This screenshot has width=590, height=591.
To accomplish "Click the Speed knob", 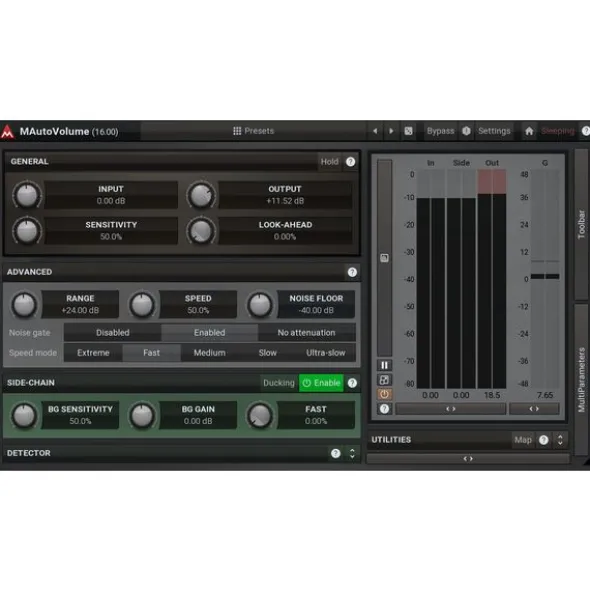I will (x=142, y=305).
